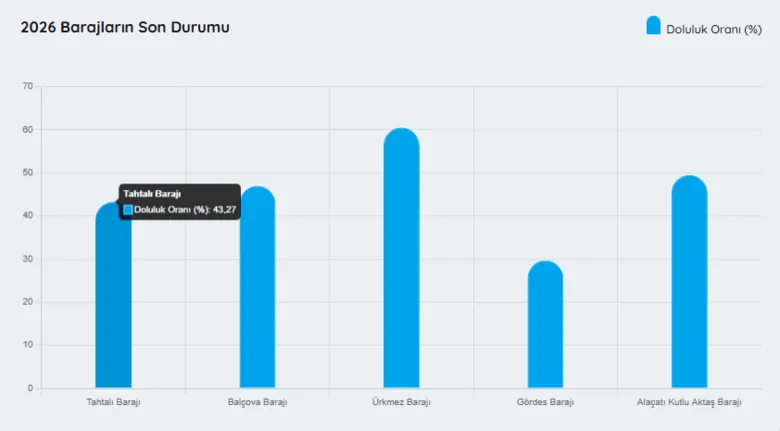Click the Tahtalı Barajı axis label

click(x=113, y=402)
